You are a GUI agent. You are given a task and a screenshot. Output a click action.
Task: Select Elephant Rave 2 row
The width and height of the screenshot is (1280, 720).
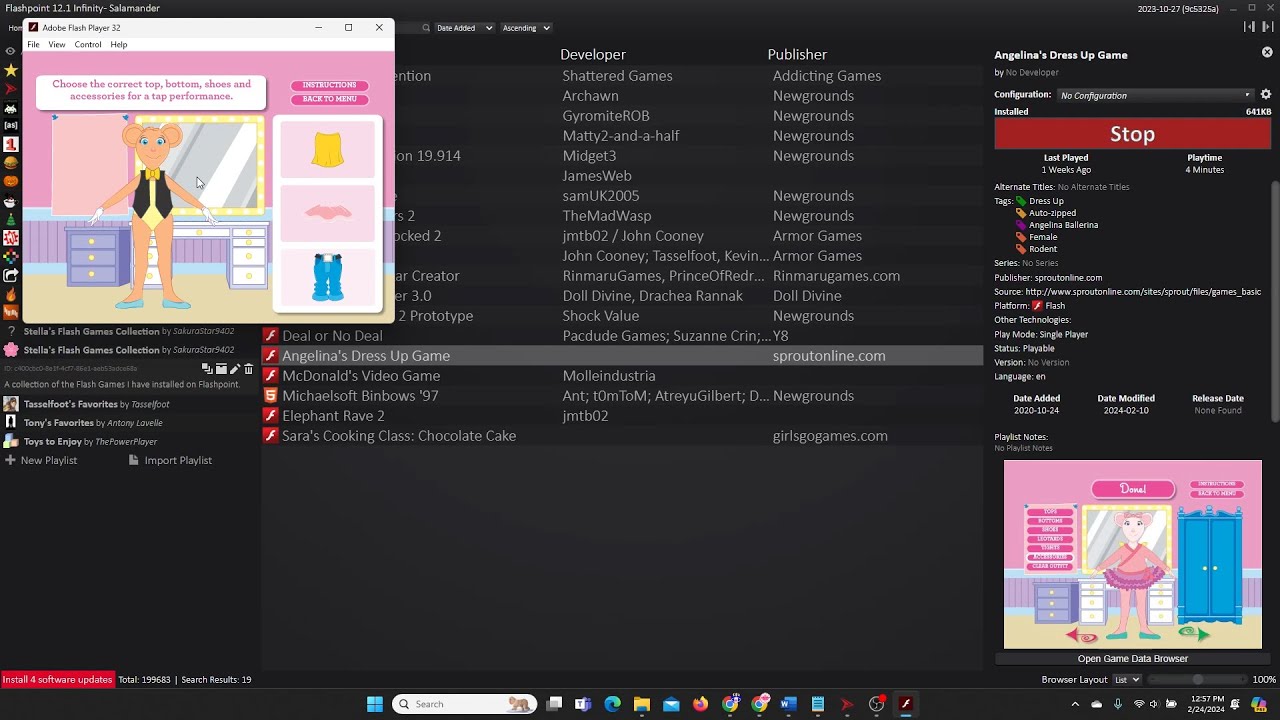click(x=622, y=416)
